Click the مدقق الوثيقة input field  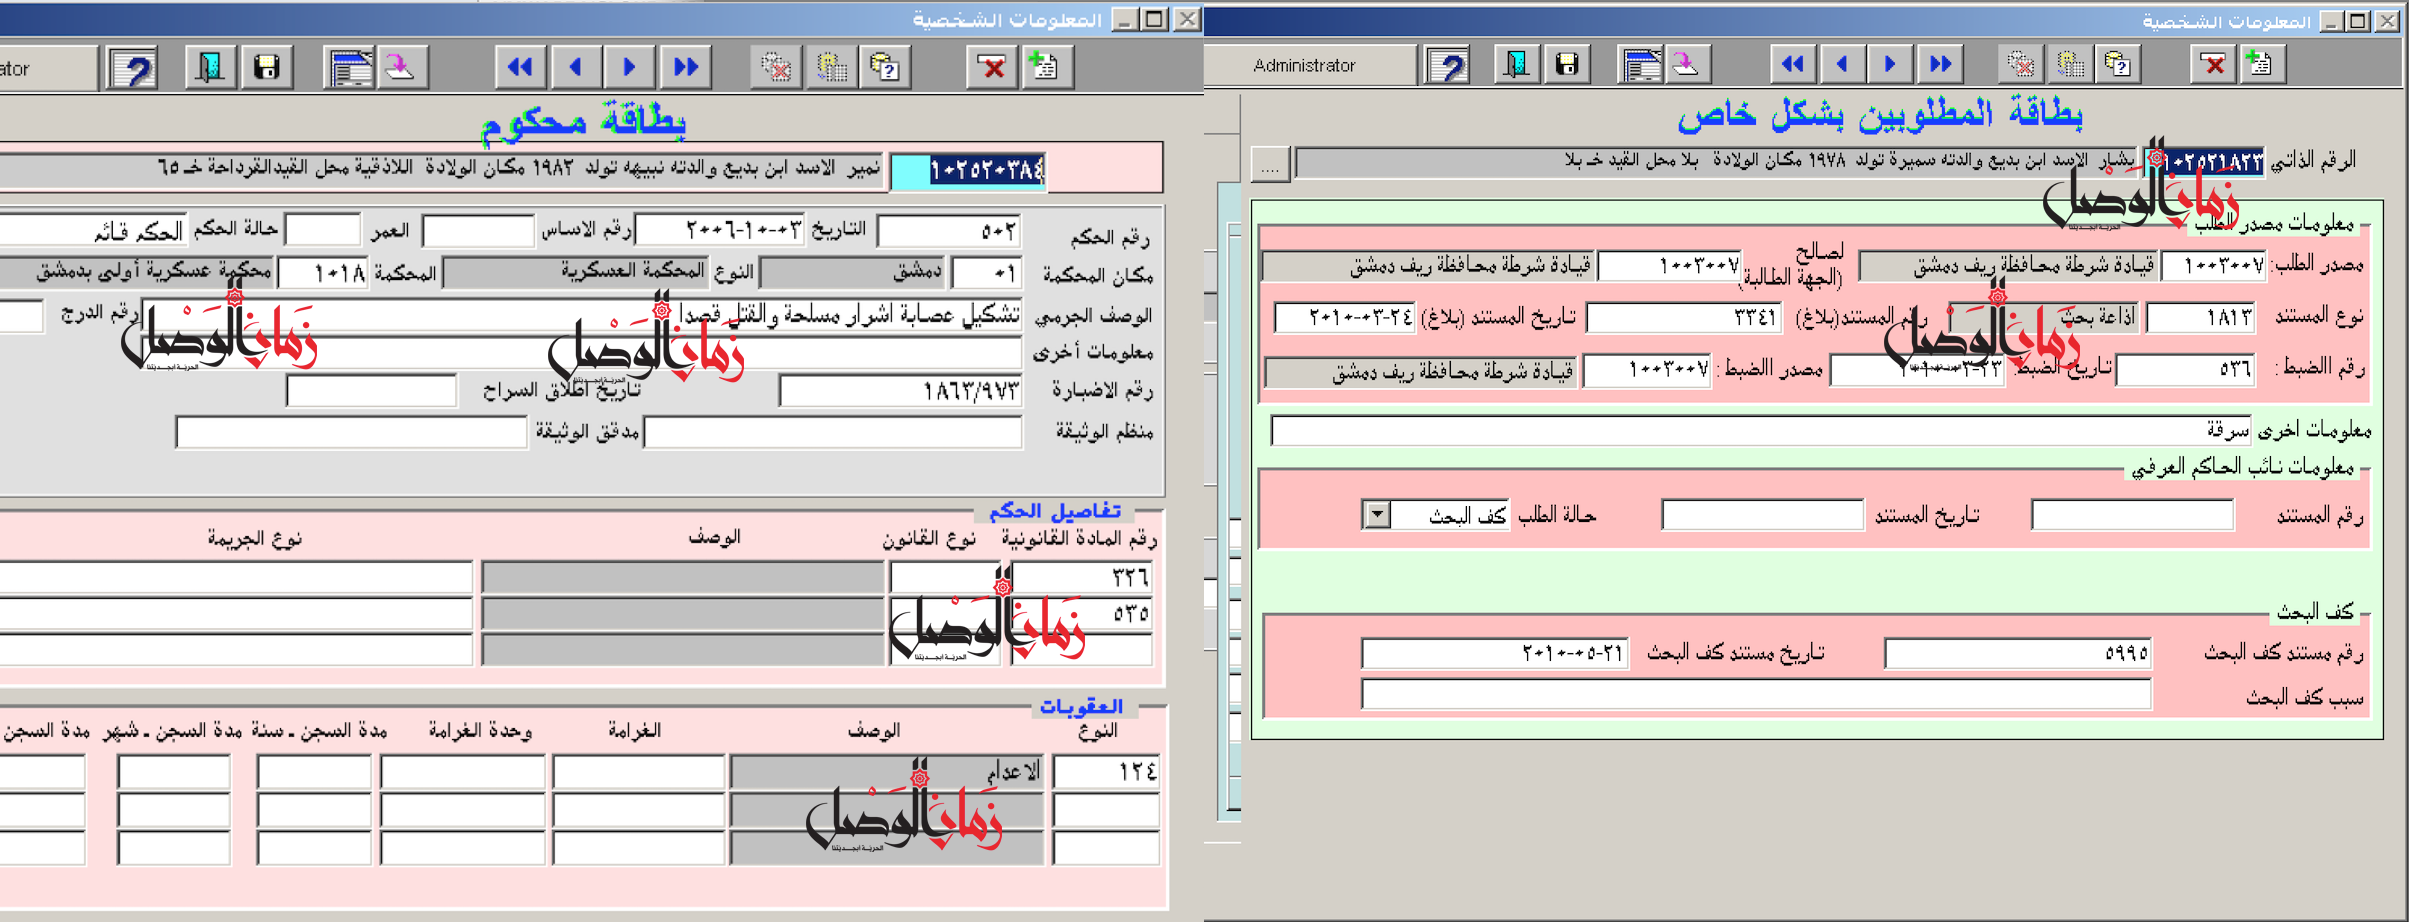coord(351,432)
